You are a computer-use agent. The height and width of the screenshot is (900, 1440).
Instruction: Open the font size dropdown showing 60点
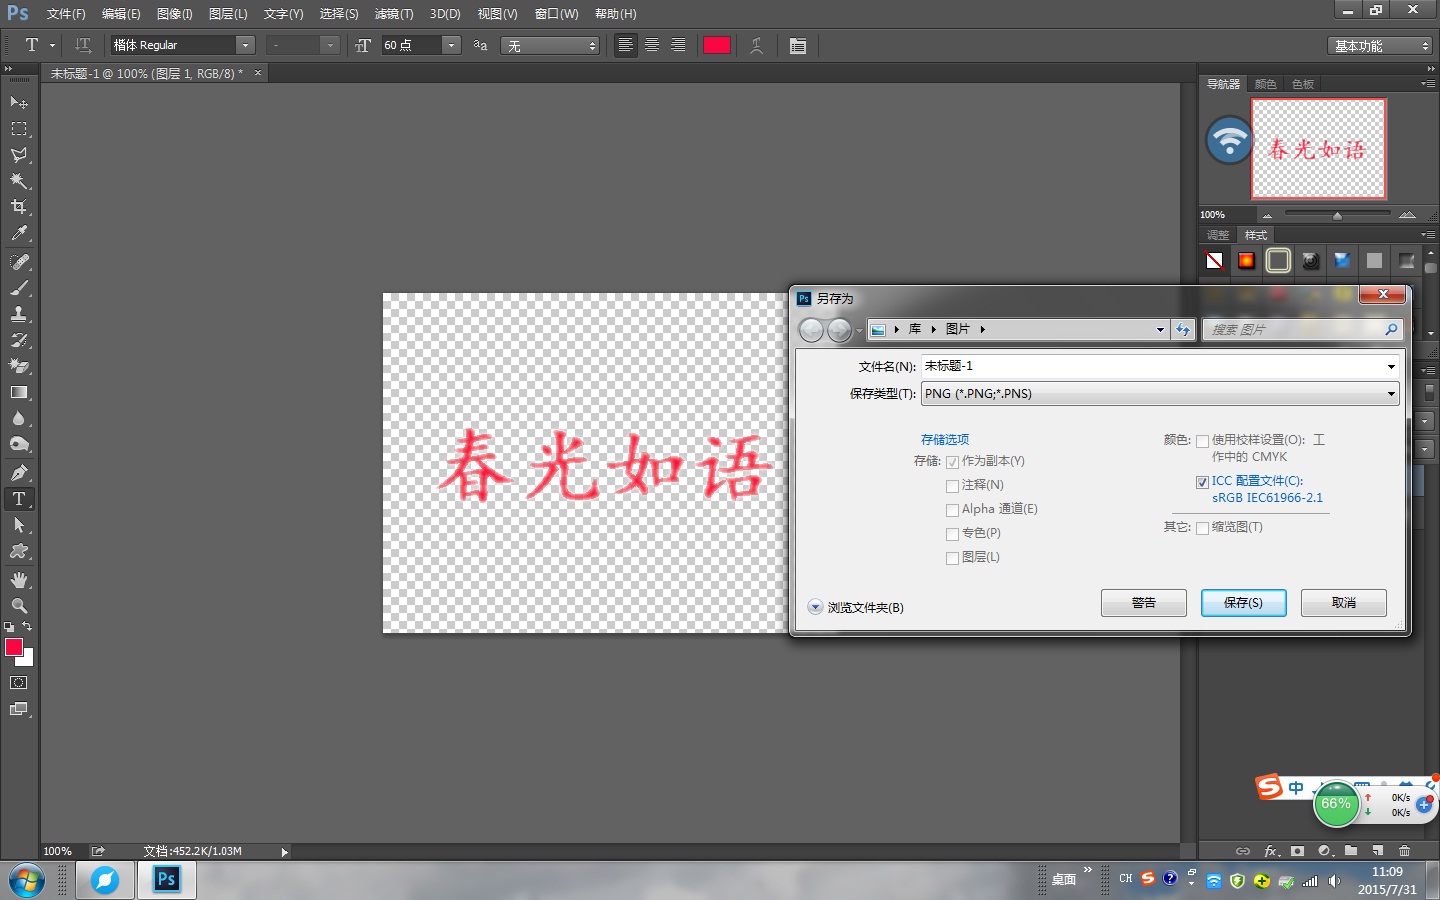[x=451, y=45]
